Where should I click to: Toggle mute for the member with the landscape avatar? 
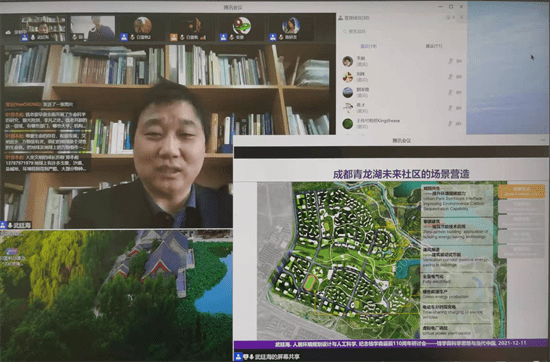pos(450,92)
